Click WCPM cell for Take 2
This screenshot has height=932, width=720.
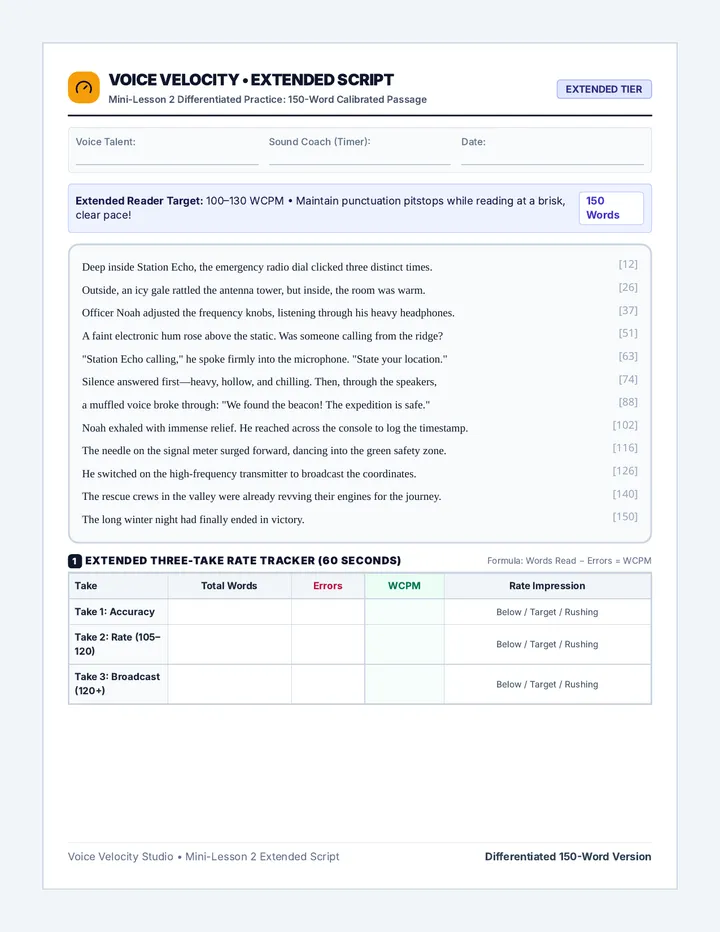click(x=404, y=644)
